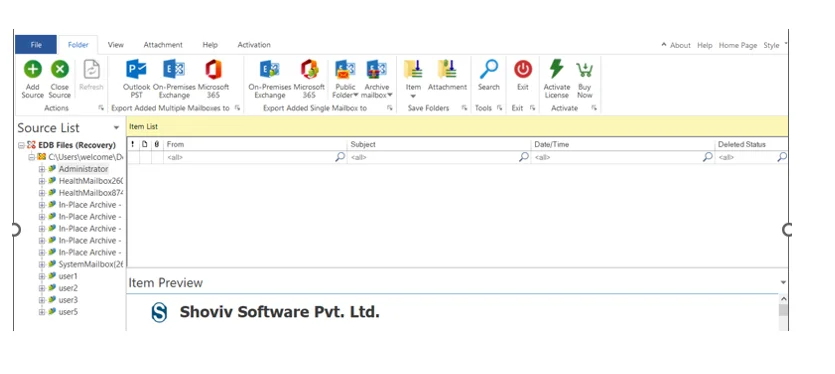This screenshot has width=835, height=374.
Task: Select the HealthMailbox26 tree item
Action: click(x=91, y=181)
